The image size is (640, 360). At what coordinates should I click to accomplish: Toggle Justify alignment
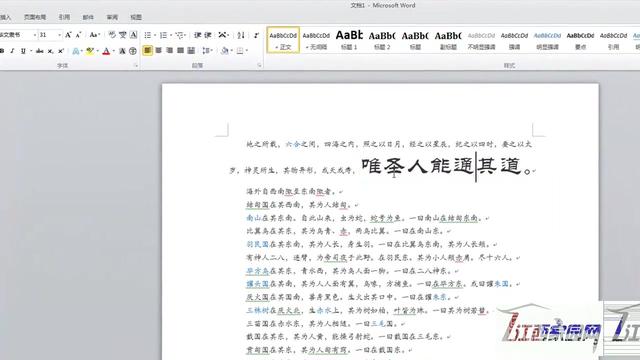click(180, 51)
